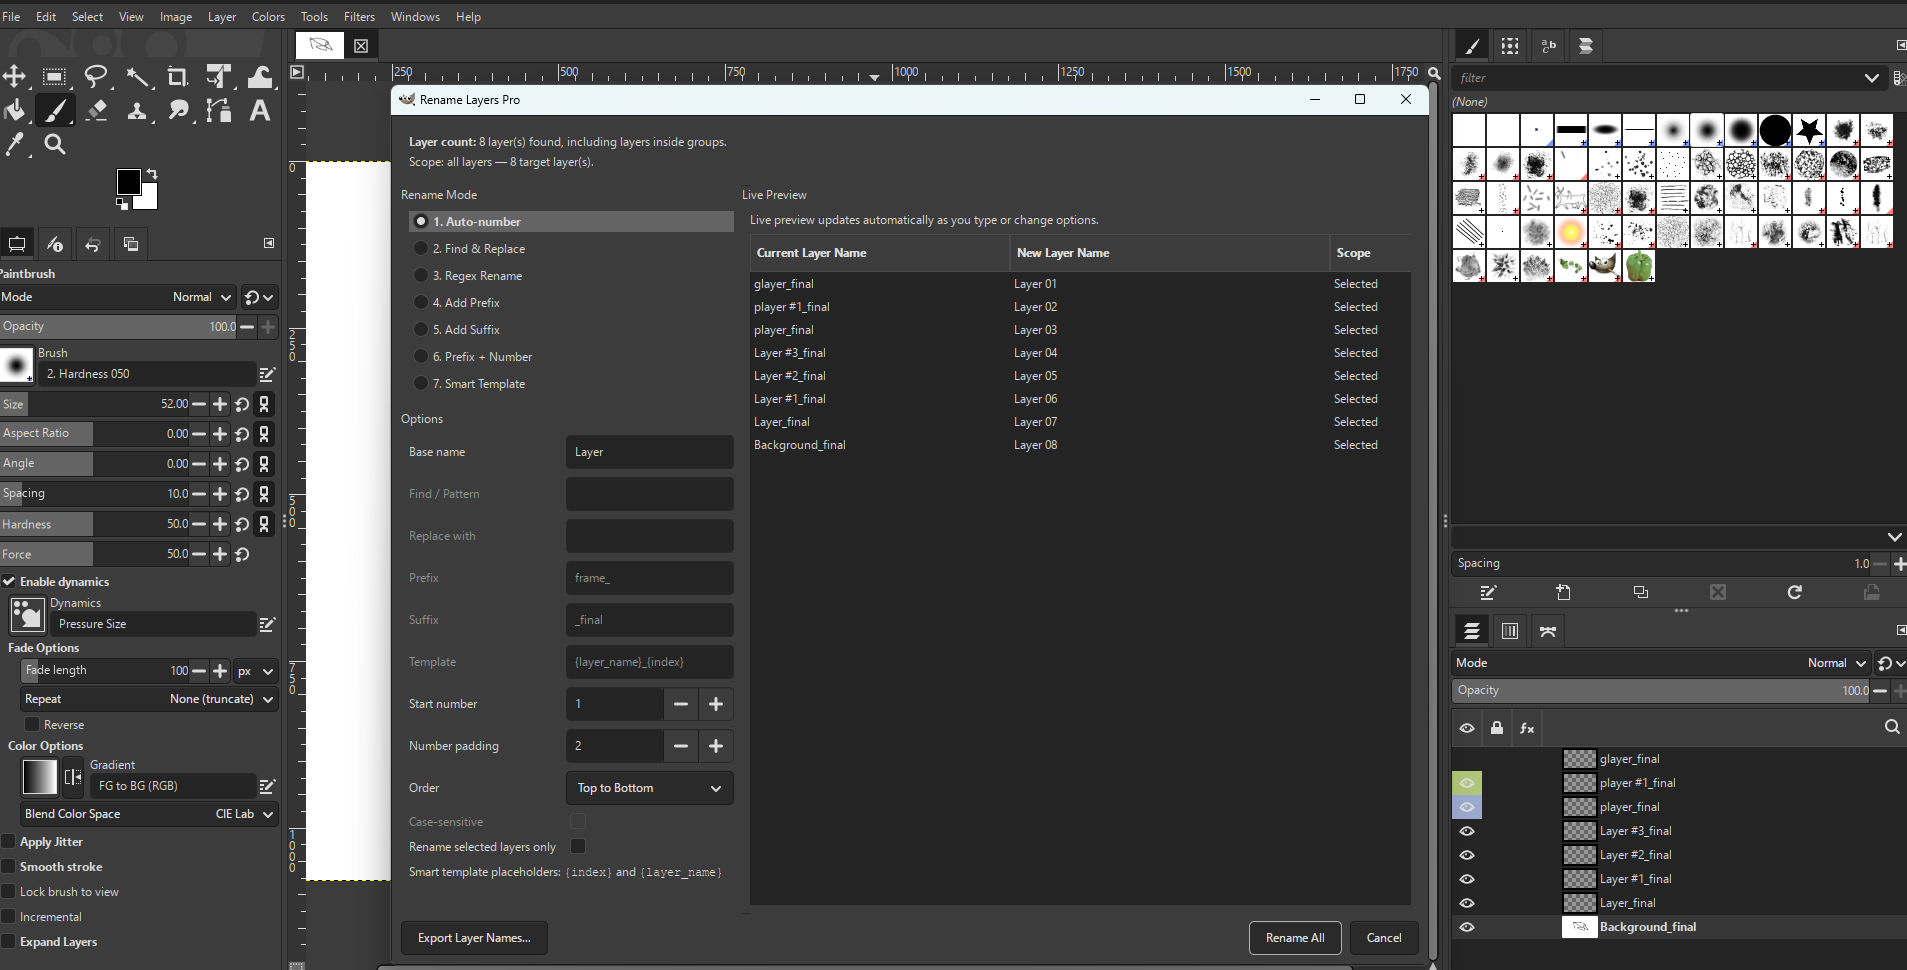Hide the Layer #3_final layer
The height and width of the screenshot is (970, 1907).
click(1467, 831)
